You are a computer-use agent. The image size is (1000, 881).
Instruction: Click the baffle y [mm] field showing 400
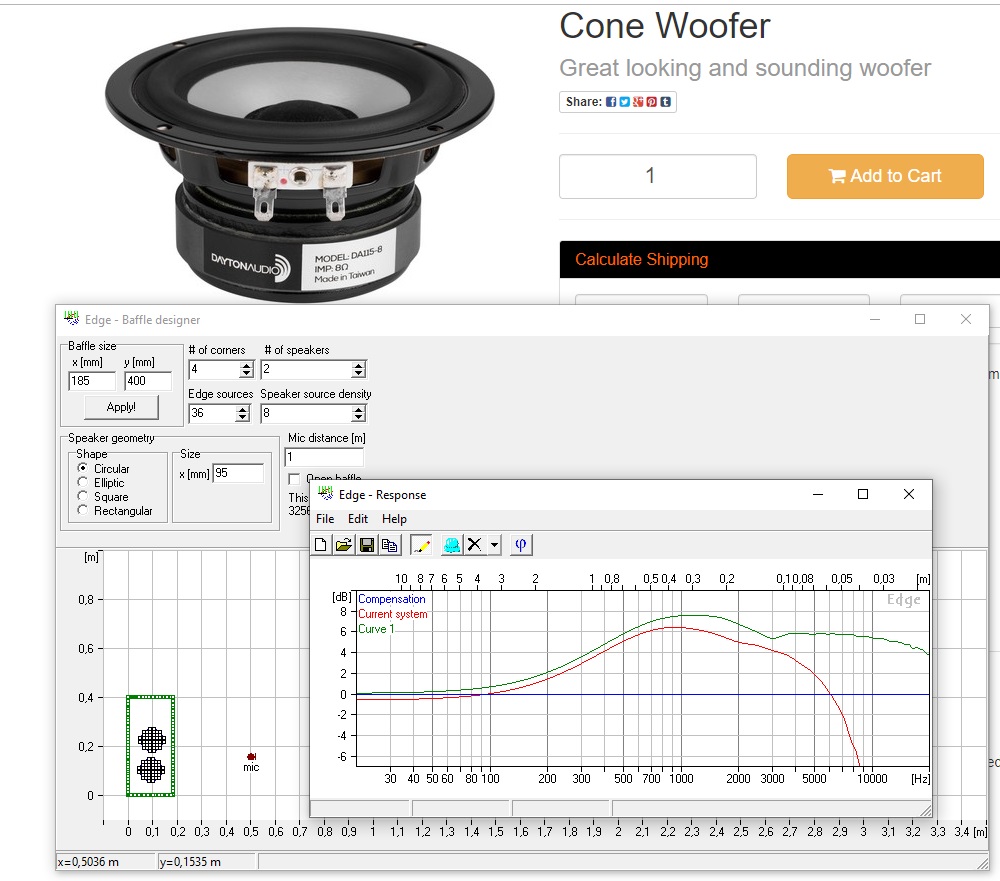click(x=148, y=381)
